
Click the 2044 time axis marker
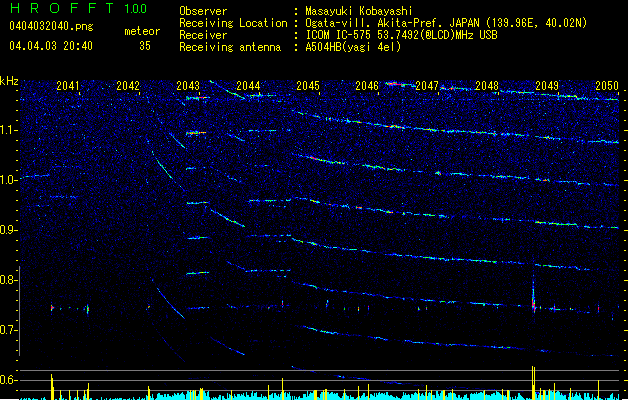(x=248, y=86)
